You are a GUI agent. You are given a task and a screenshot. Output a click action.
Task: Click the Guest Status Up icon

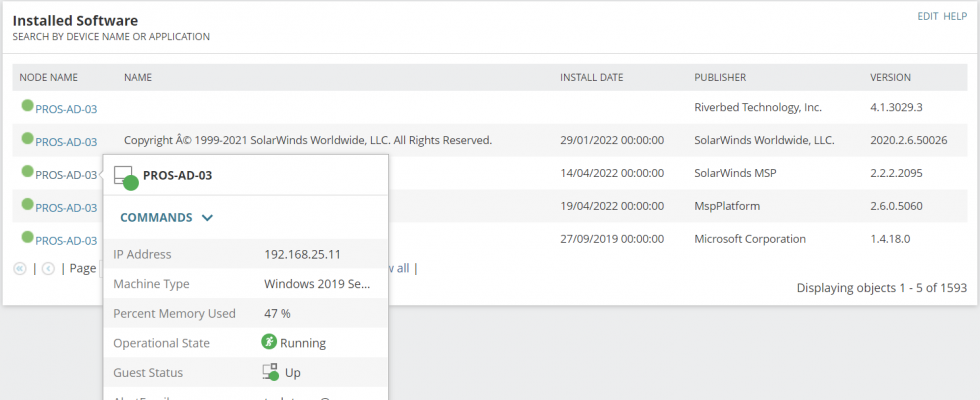click(270, 372)
